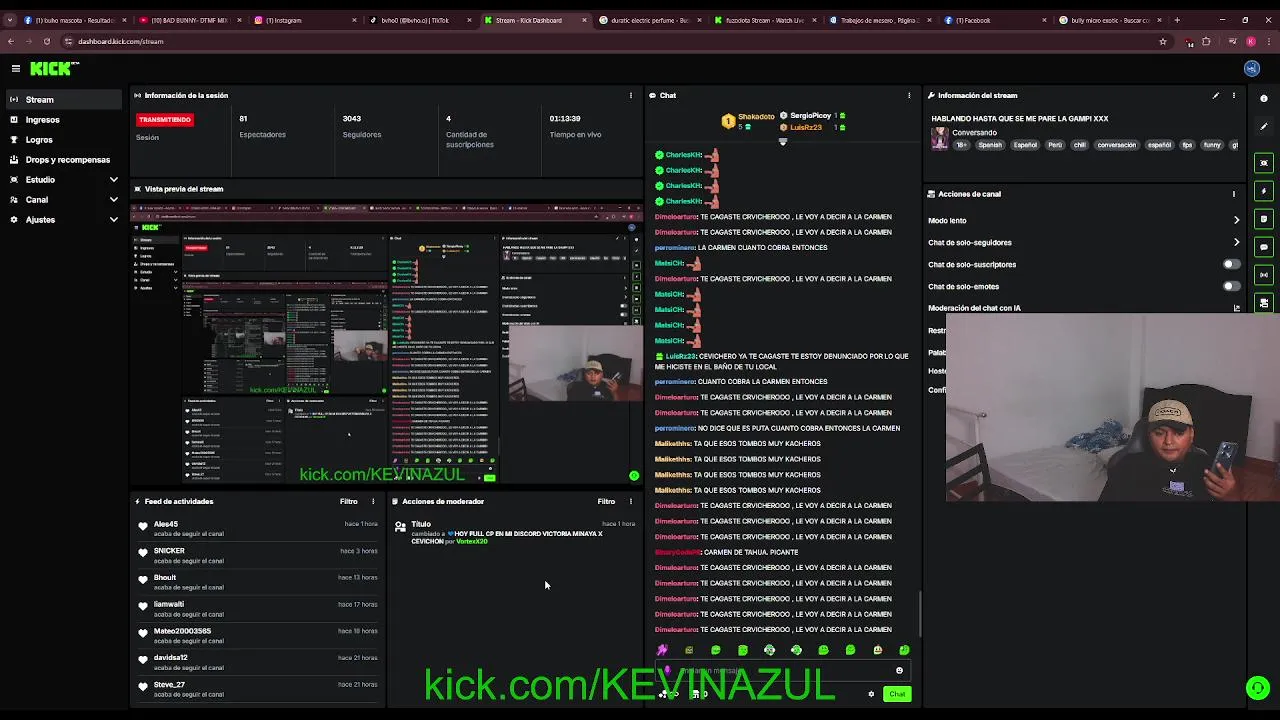Image resolution: width=1280 pixels, height=720 pixels.
Task: Open Modo lento settings arrow
Action: [x=1236, y=220]
